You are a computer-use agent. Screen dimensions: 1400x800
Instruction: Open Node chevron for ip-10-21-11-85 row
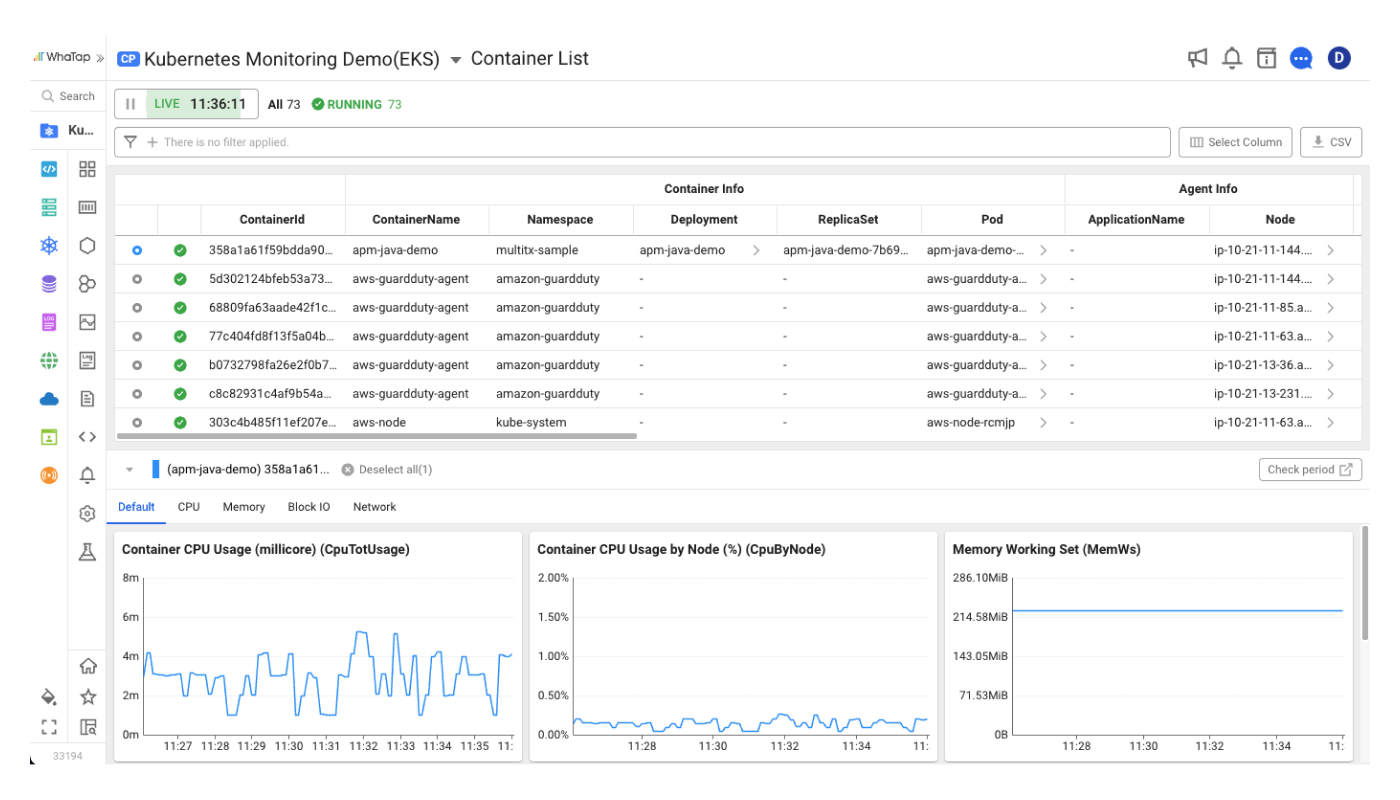(x=1330, y=308)
